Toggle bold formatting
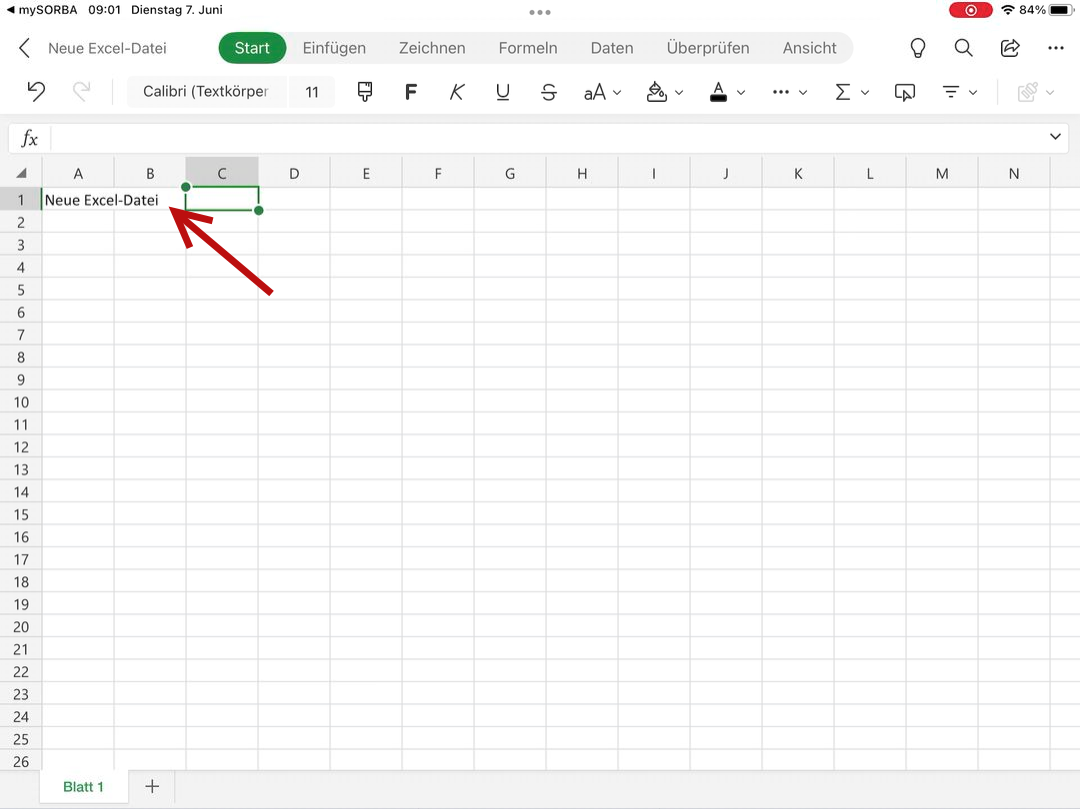The width and height of the screenshot is (1080, 809). 410,92
